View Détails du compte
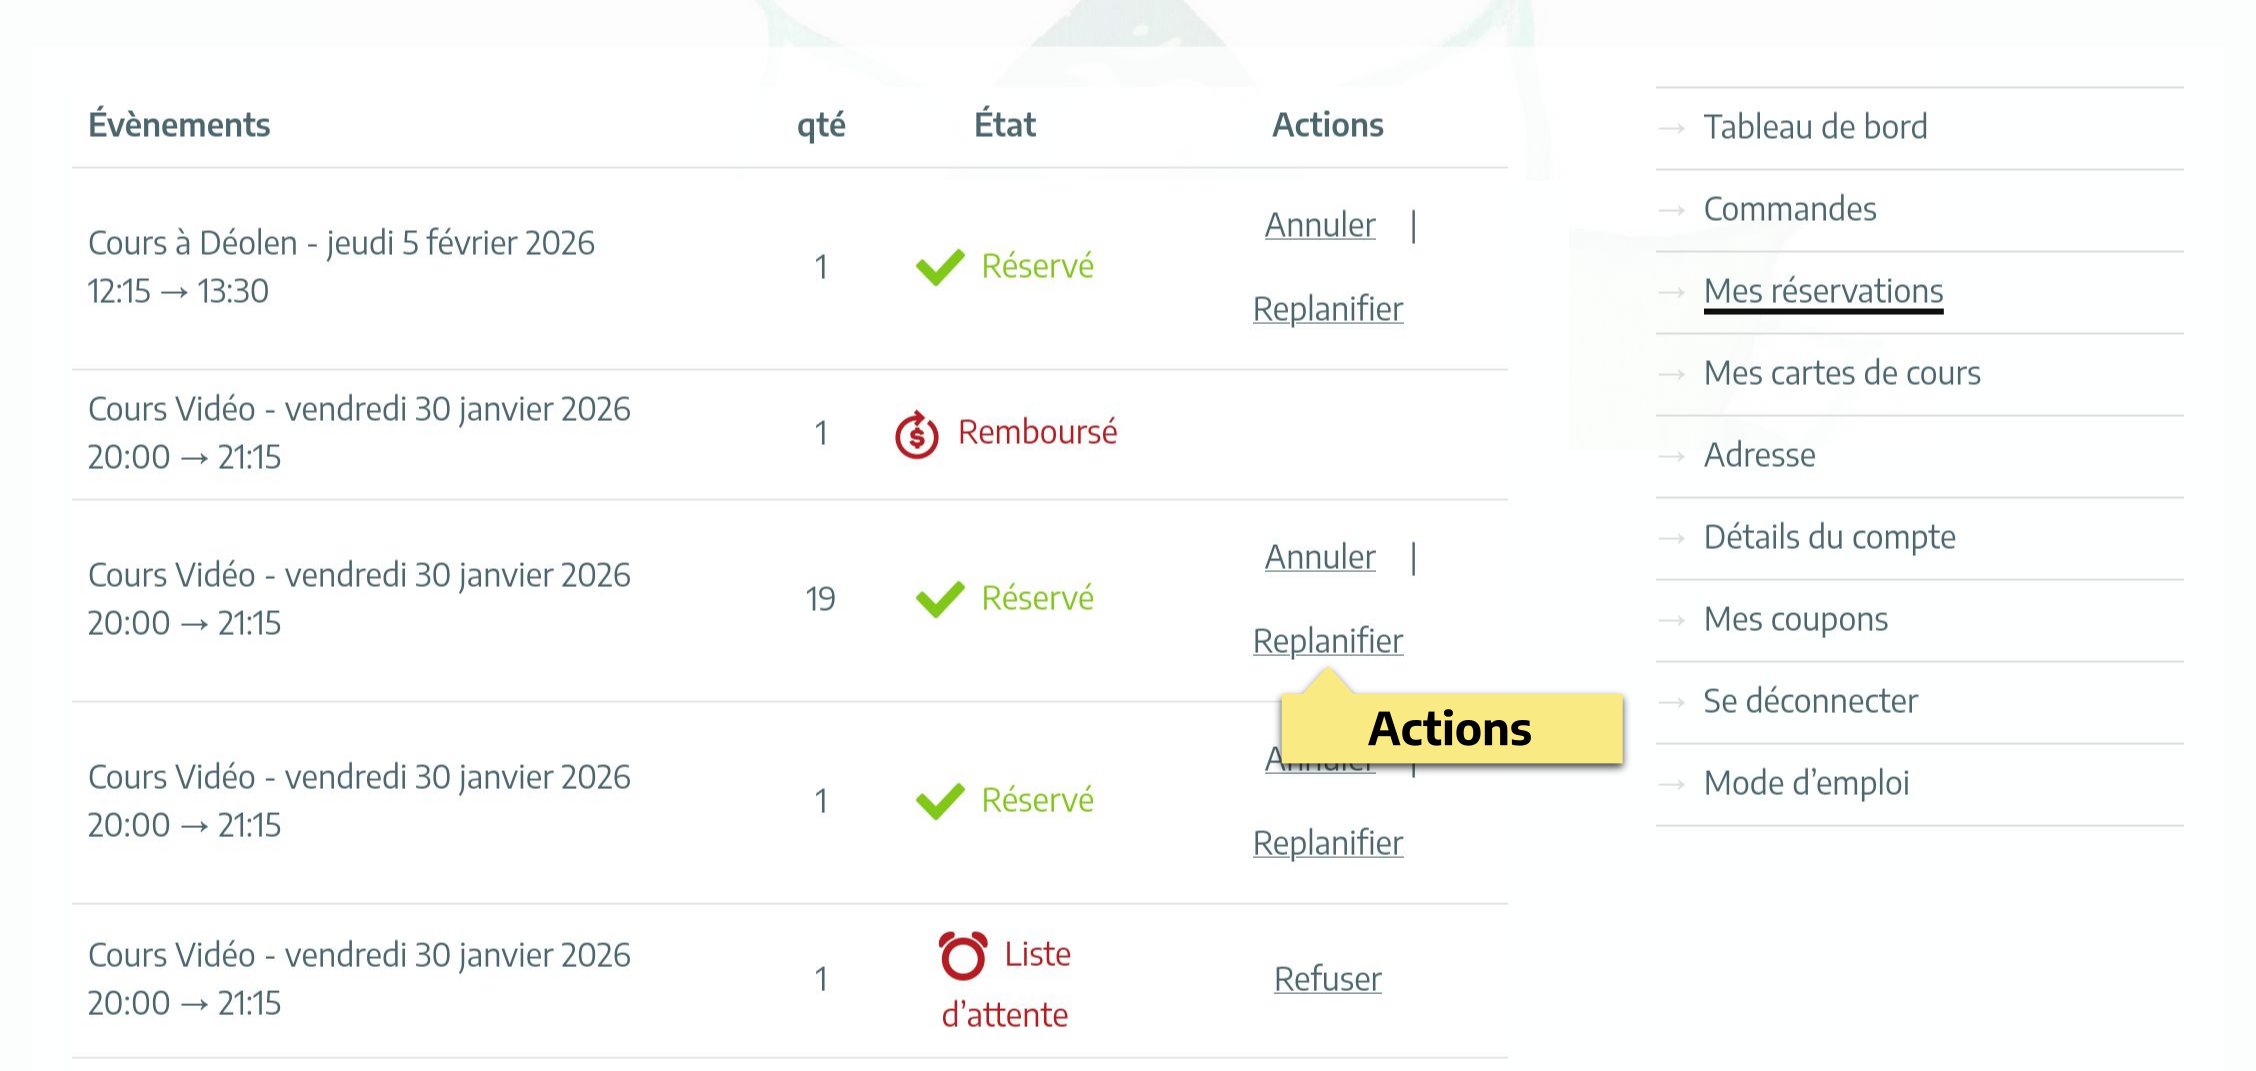Screen dimensions: 2256x1071 click(x=1829, y=537)
